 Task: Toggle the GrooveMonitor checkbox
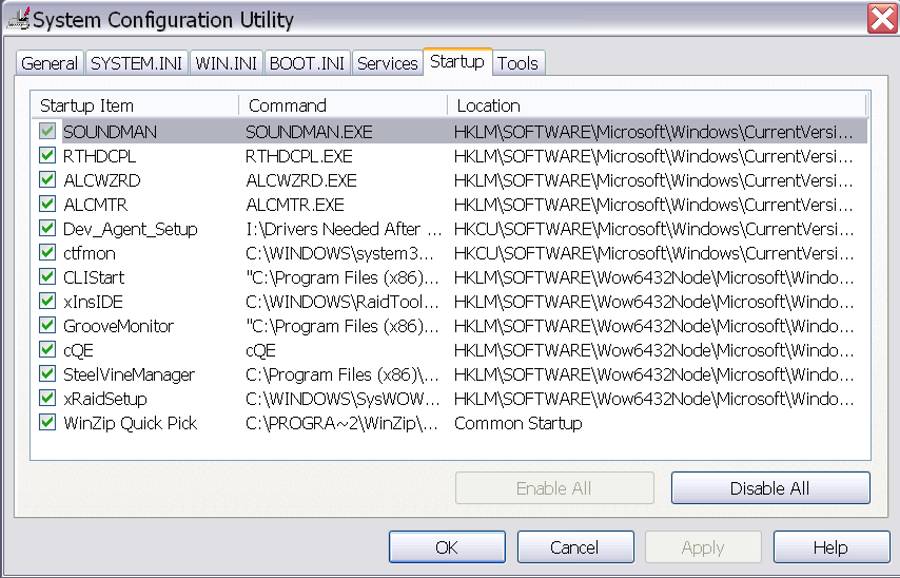[47, 325]
